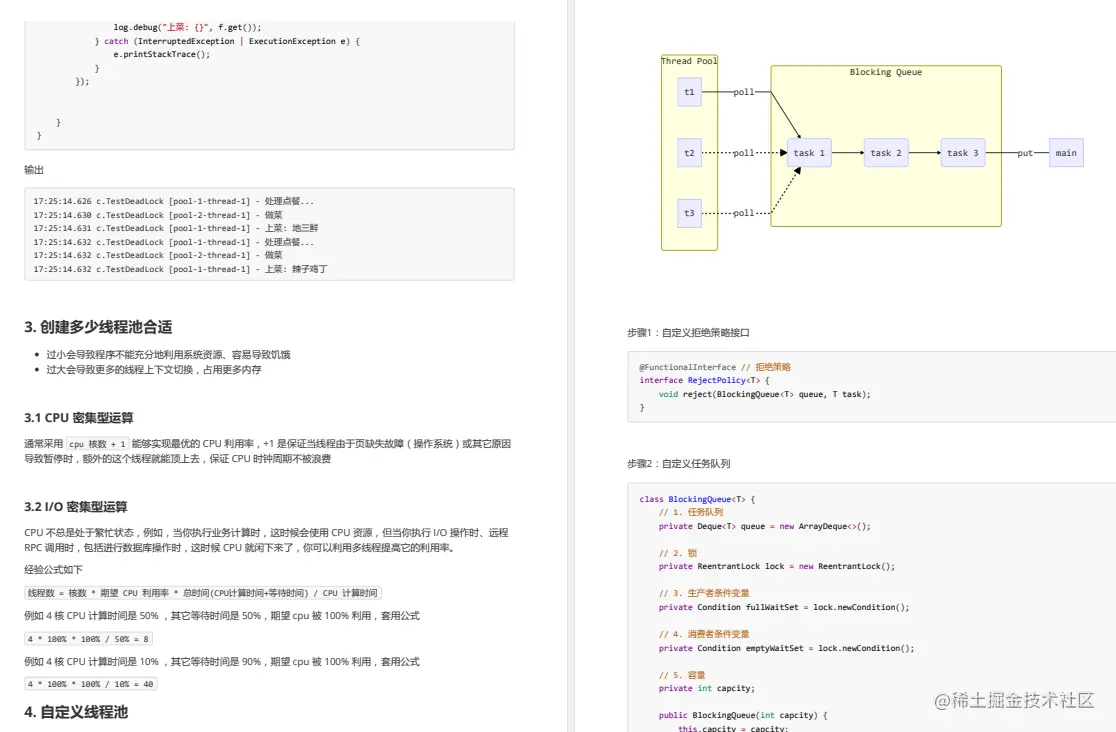1116x732 pixels.
Task: Click the code line declaring "Deque<T> queue"
Action: tap(764, 526)
